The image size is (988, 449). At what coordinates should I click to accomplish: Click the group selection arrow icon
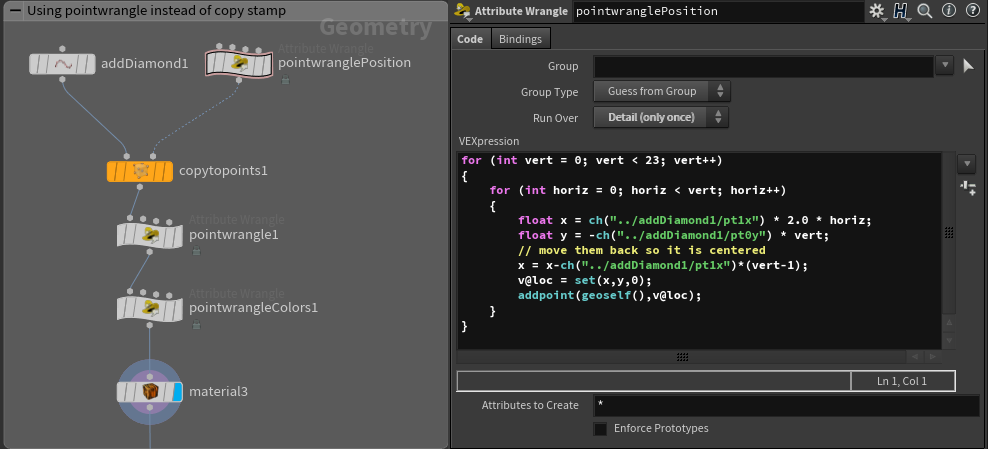[x=967, y=66]
